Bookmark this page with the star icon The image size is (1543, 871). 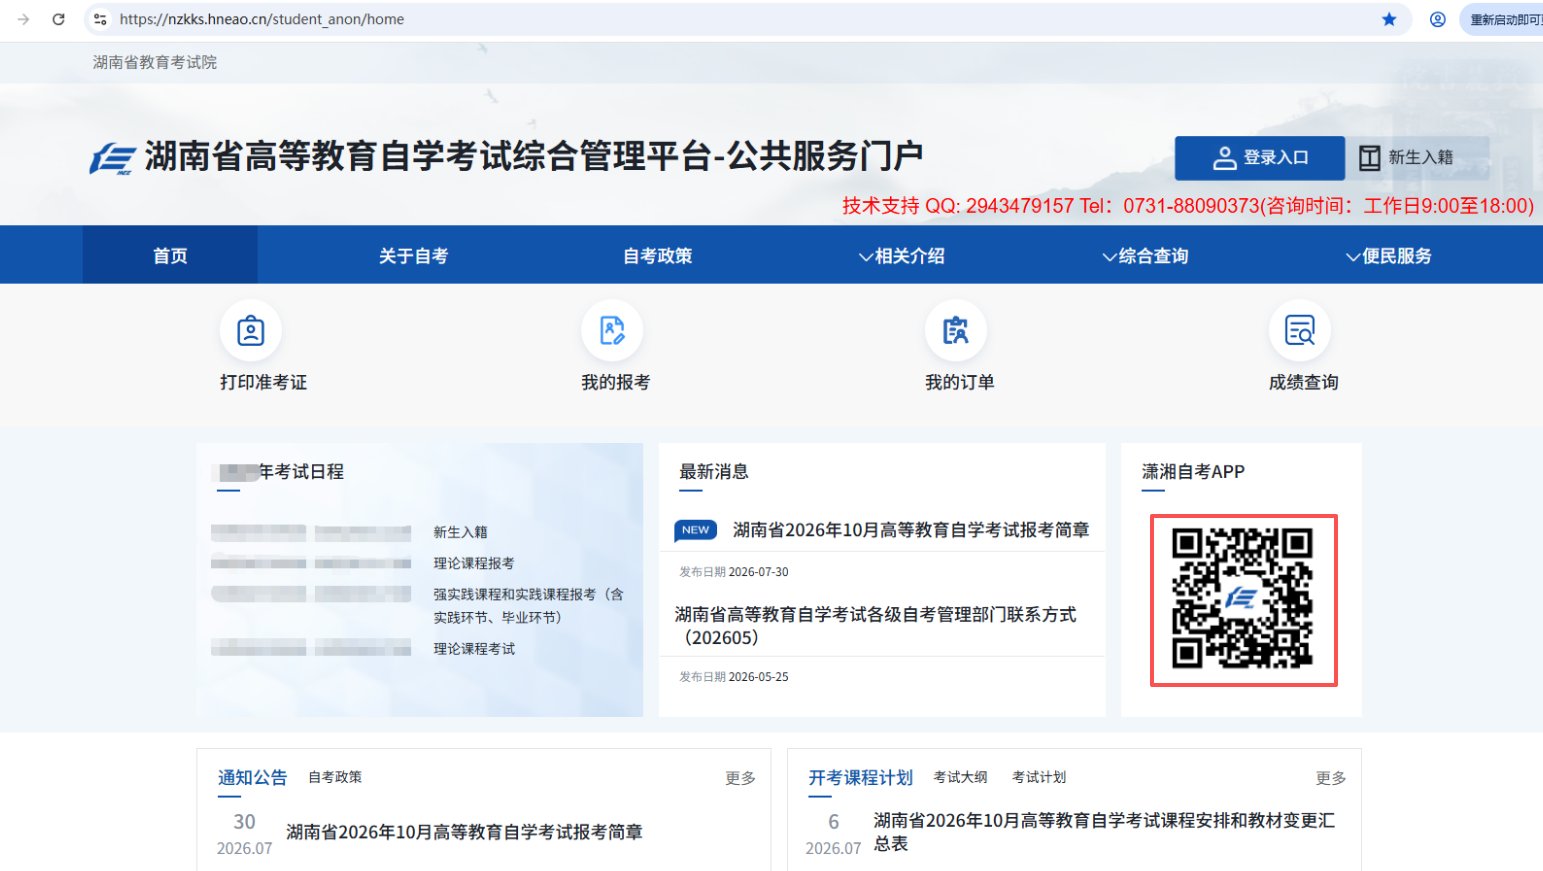[x=1389, y=19]
